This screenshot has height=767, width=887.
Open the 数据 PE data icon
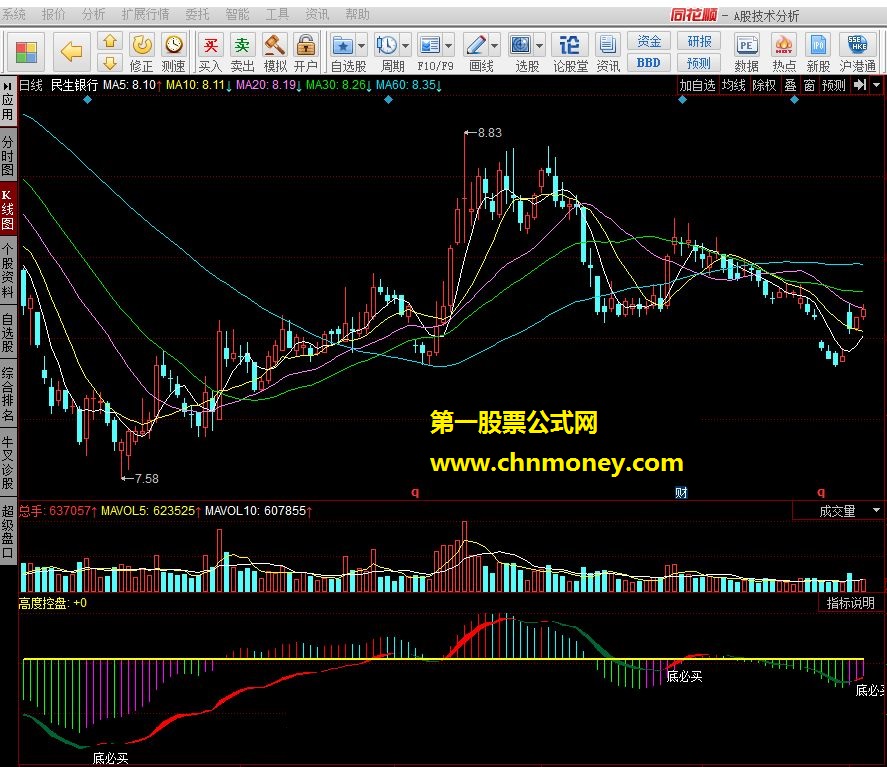click(x=746, y=53)
